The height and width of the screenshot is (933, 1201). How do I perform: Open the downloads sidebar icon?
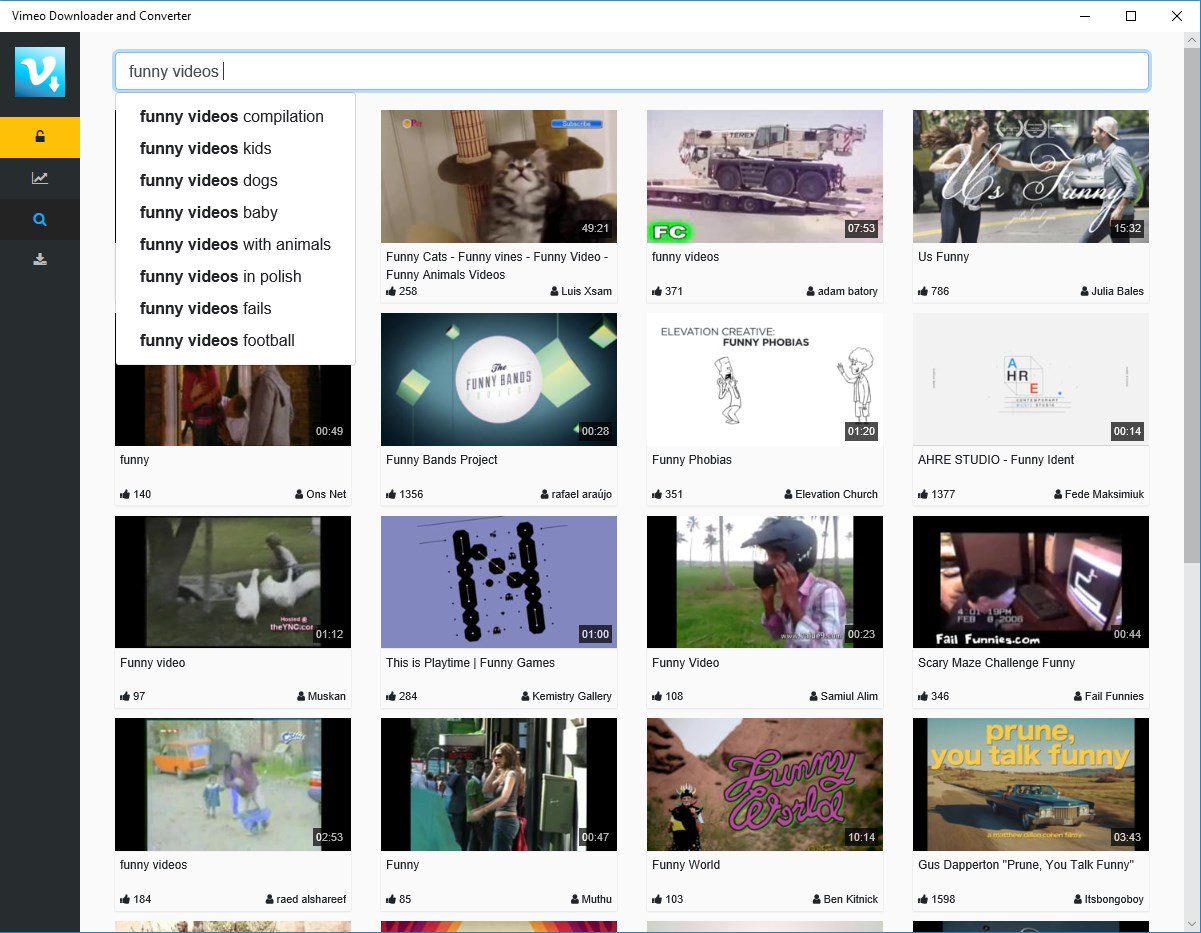[x=40, y=260]
